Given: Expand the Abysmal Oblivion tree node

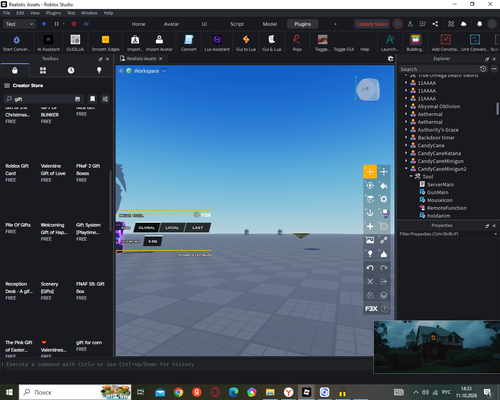Looking at the screenshot, I should coord(406,106).
